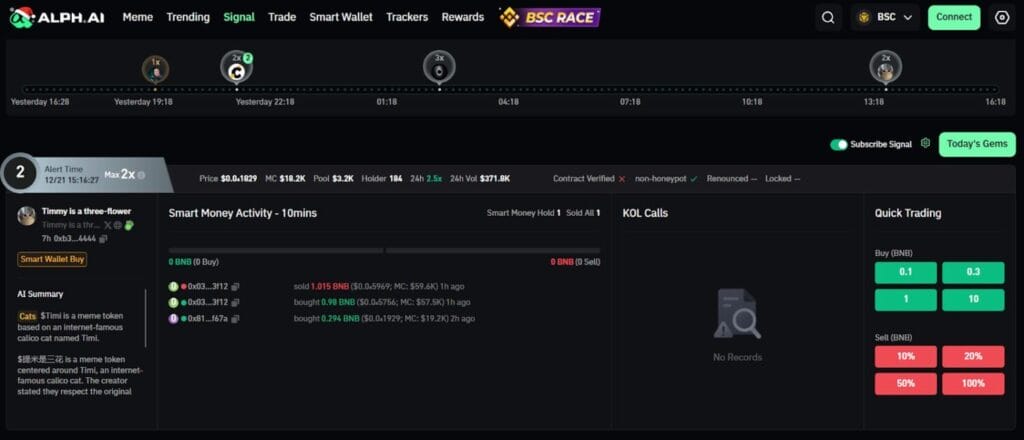Open the Trackers menu
The height and width of the screenshot is (440, 1024).
[407, 17]
